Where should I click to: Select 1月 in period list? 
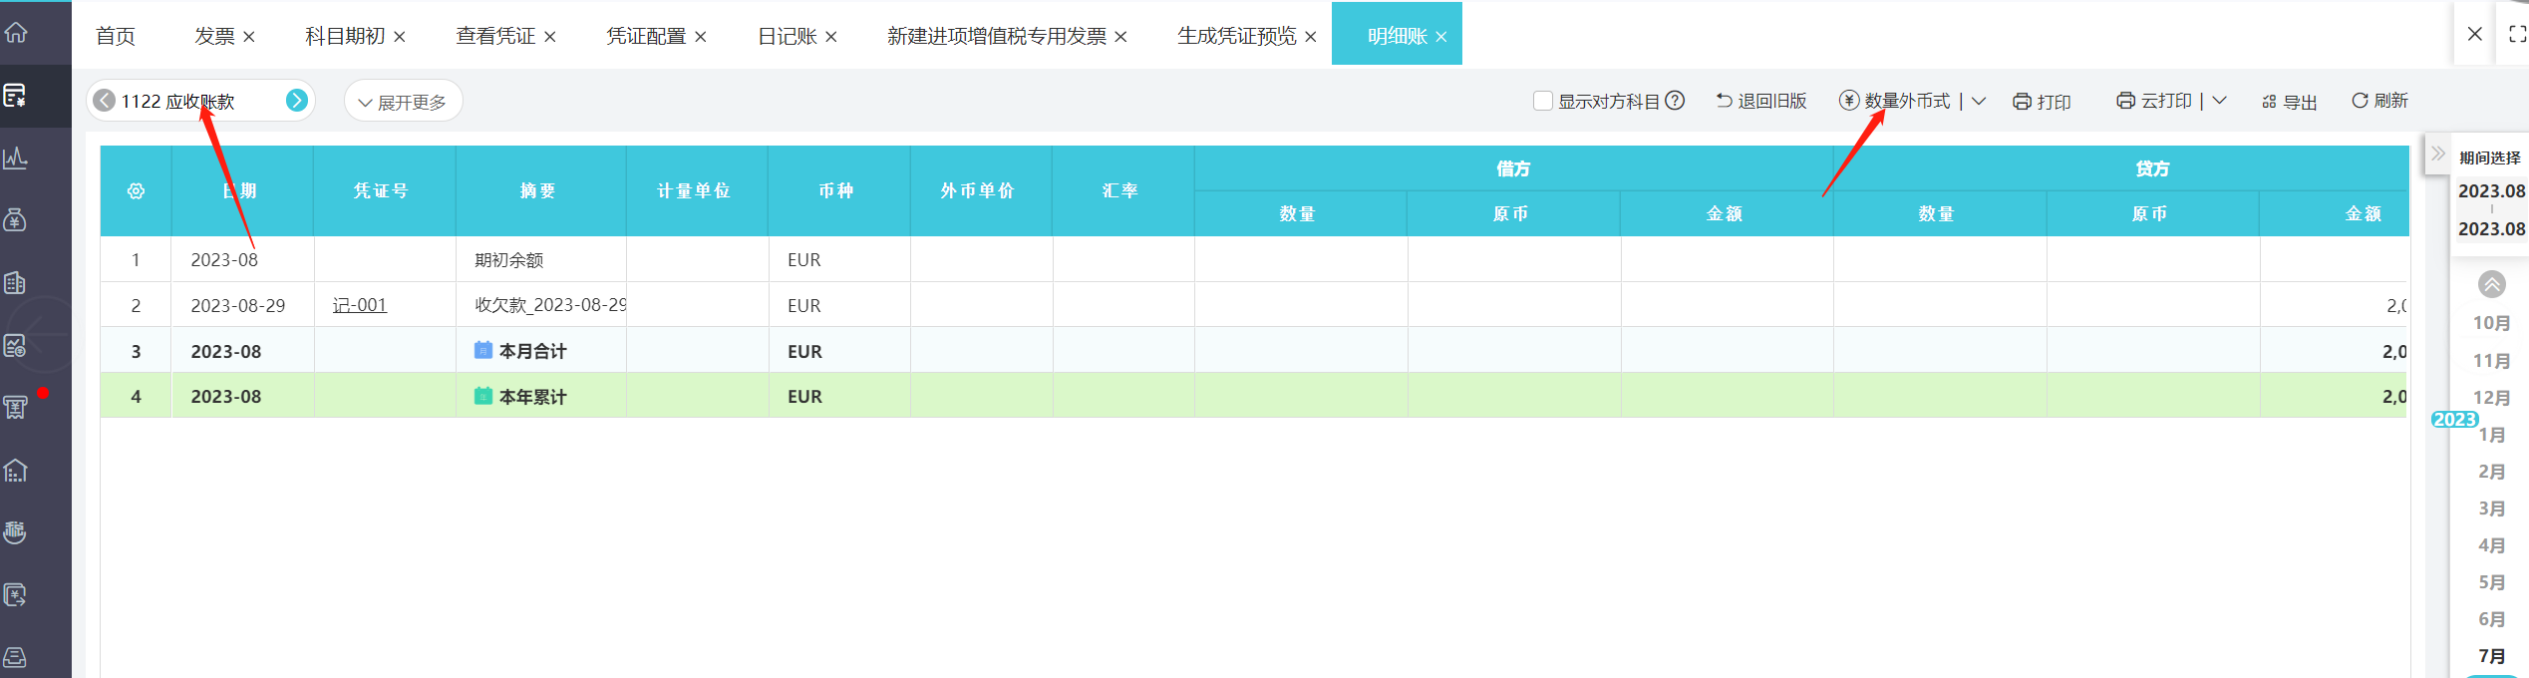tap(2491, 435)
